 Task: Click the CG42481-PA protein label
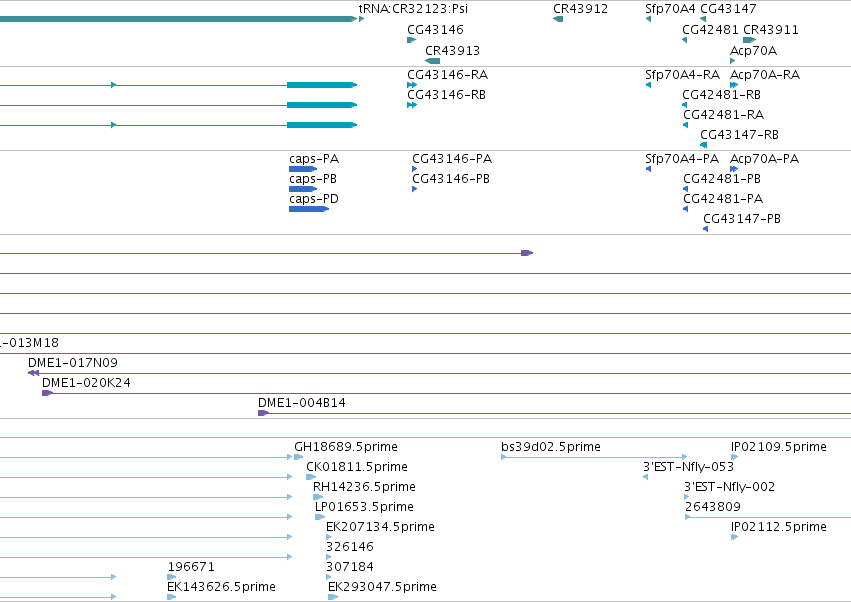point(723,199)
